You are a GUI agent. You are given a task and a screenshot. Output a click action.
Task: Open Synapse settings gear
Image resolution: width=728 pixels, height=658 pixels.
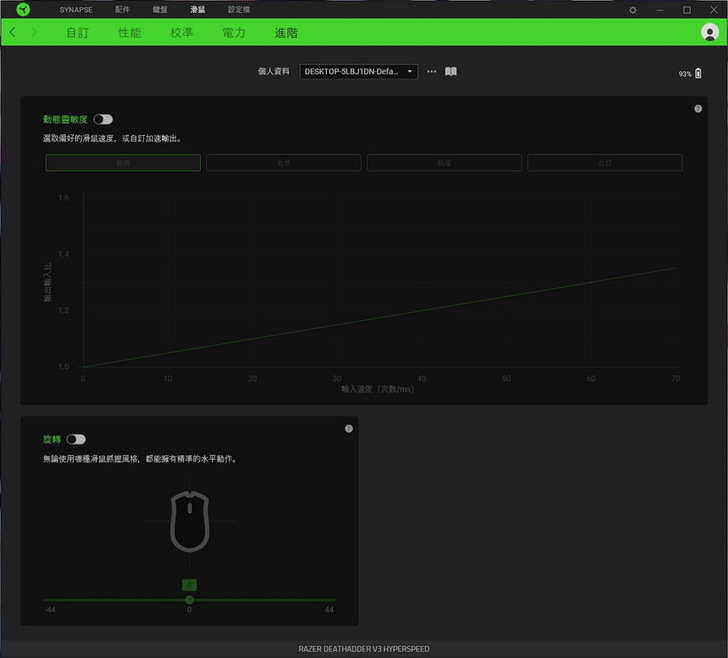pyautogui.click(x=632, y=9)
